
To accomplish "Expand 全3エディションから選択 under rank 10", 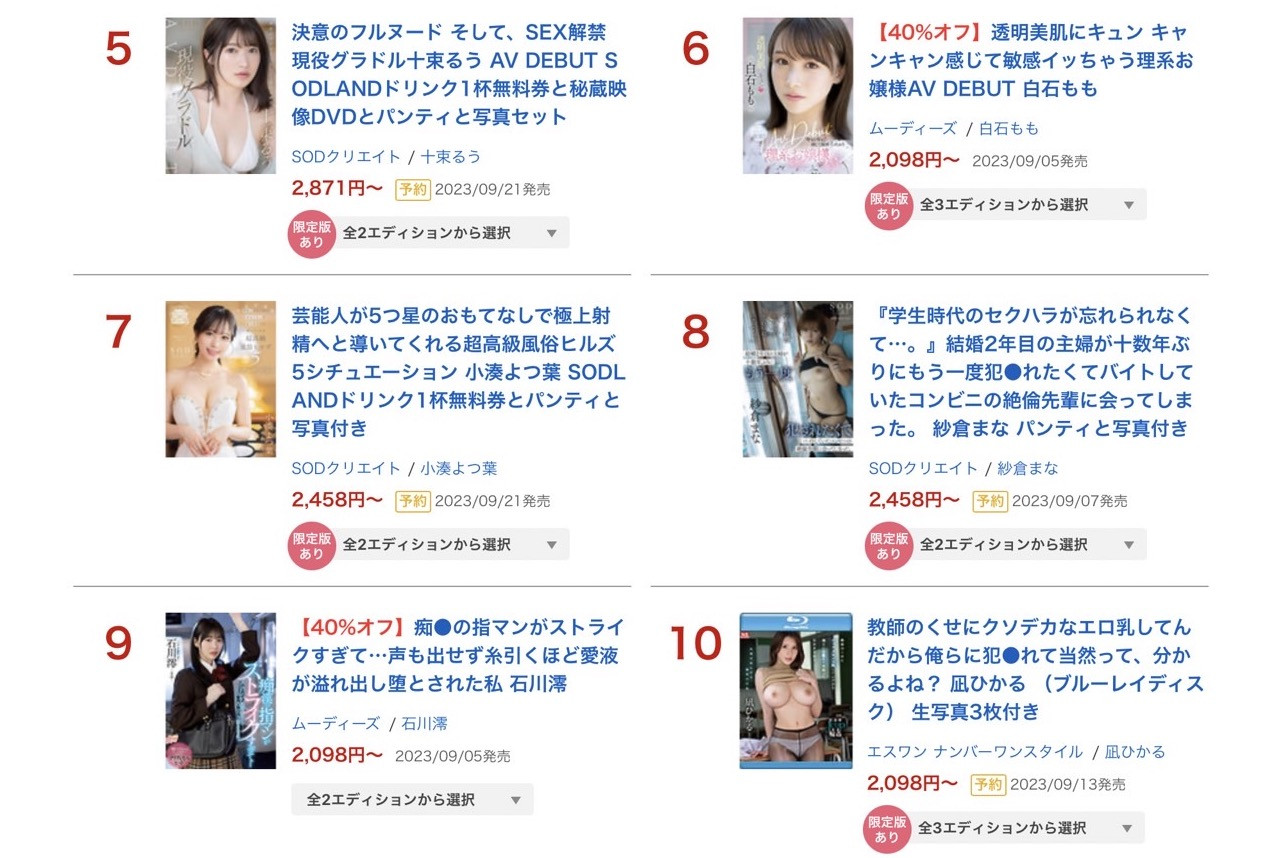I will (1027, 828).
